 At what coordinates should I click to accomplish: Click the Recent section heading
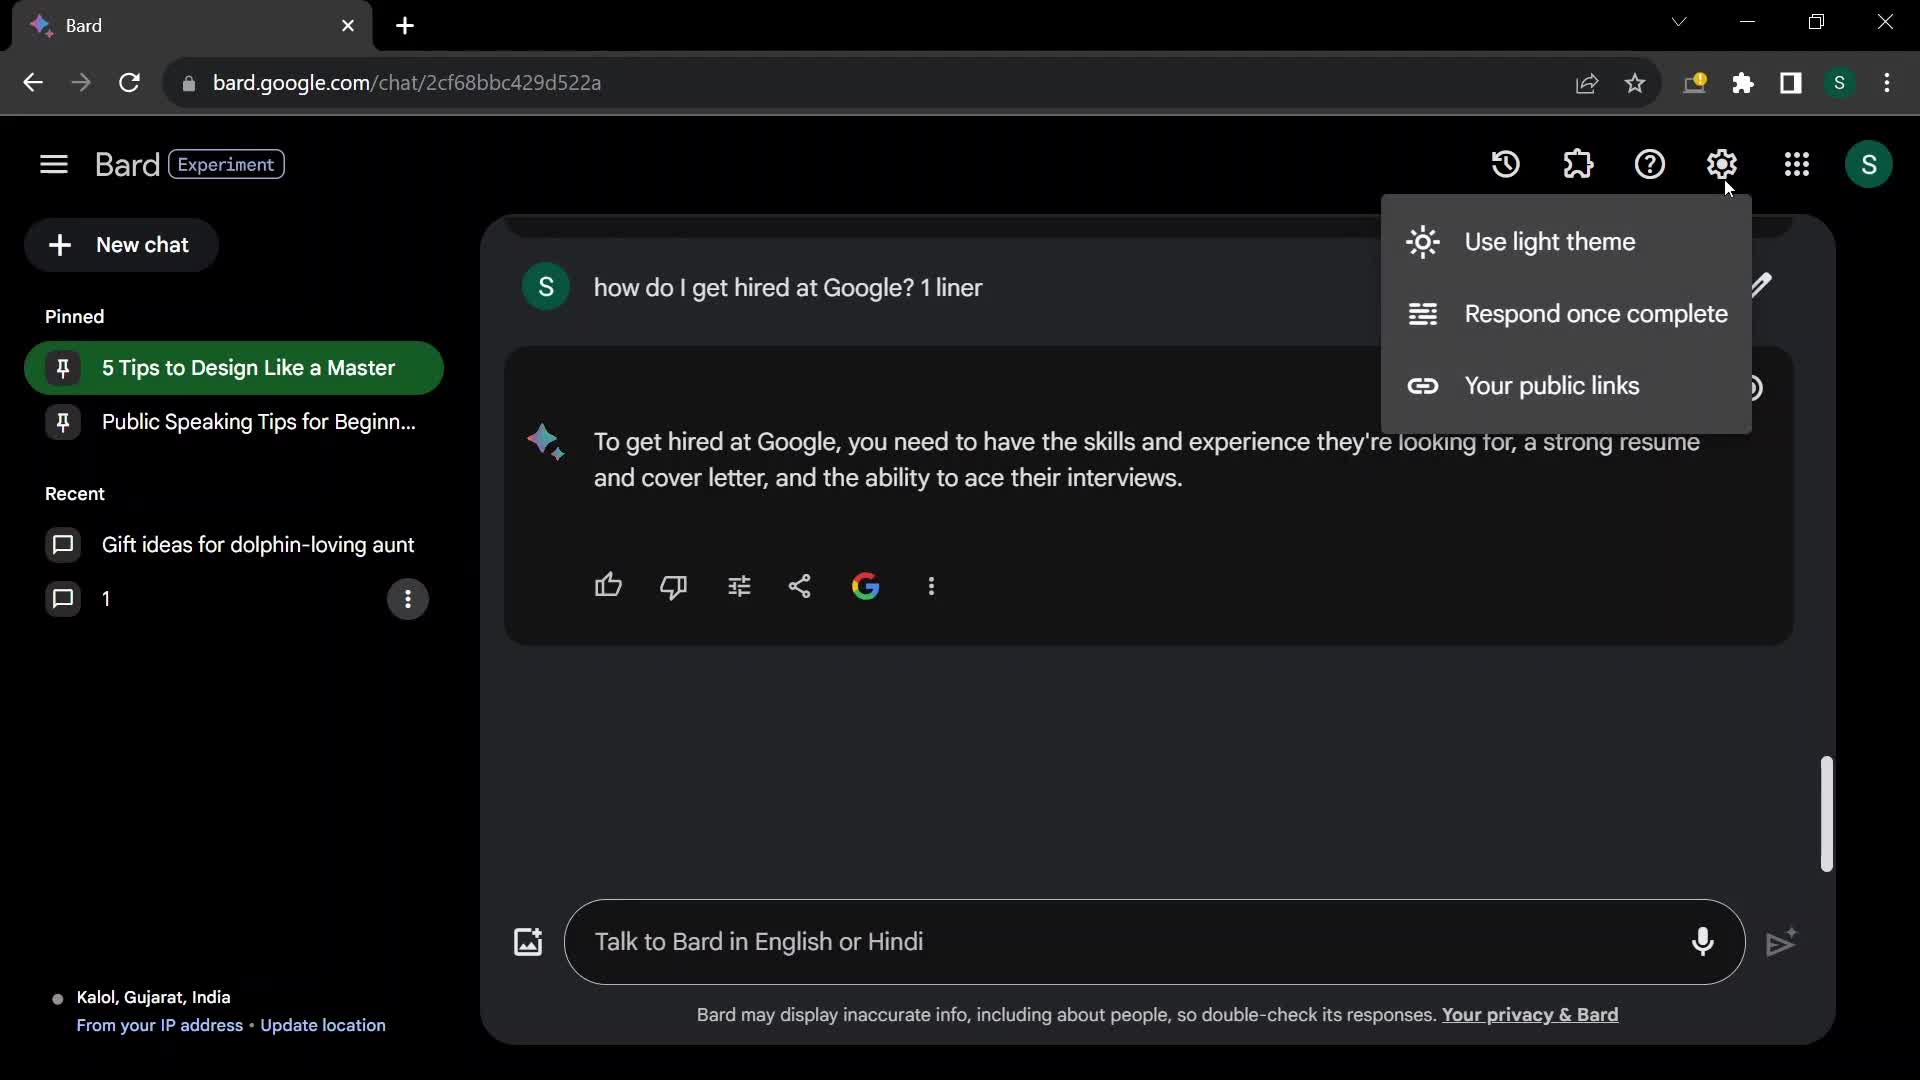[75, 494]
